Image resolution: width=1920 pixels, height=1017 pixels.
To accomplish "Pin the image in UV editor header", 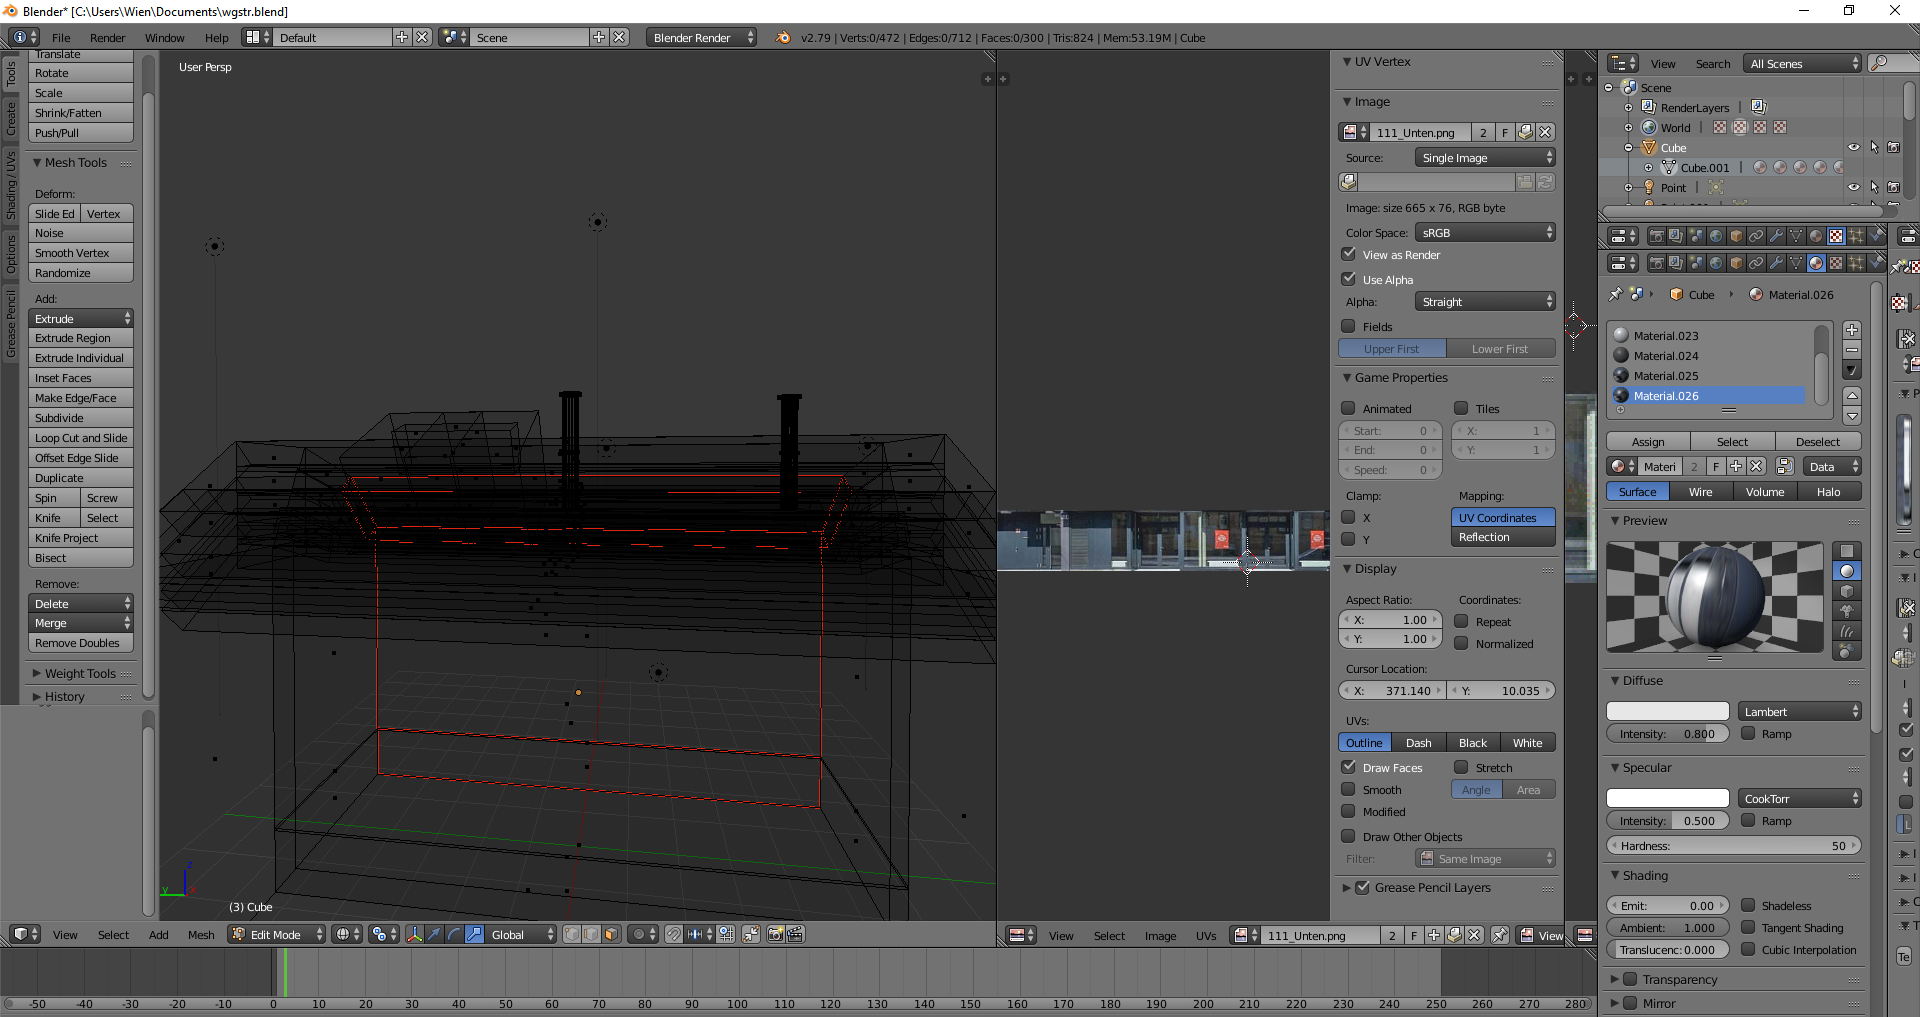I will [x=1500, y=935].
